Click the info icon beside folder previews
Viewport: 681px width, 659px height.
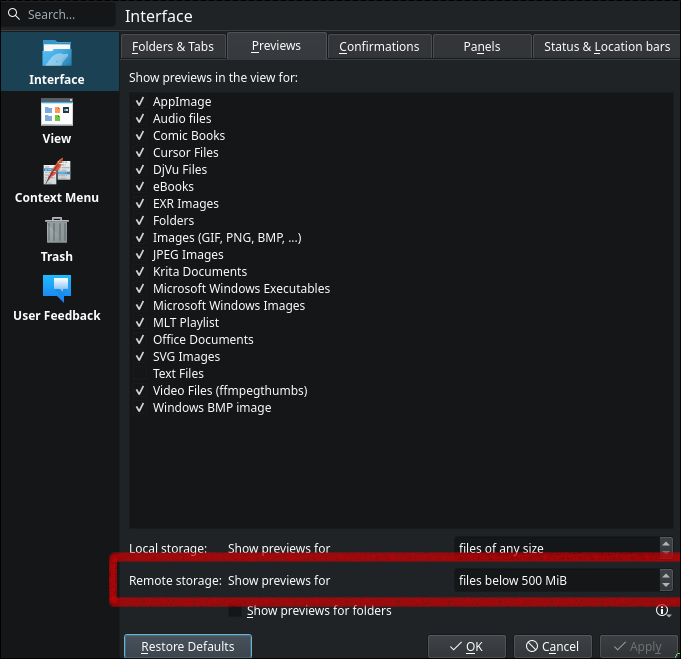pyautogui.click(x=662, y=611)
